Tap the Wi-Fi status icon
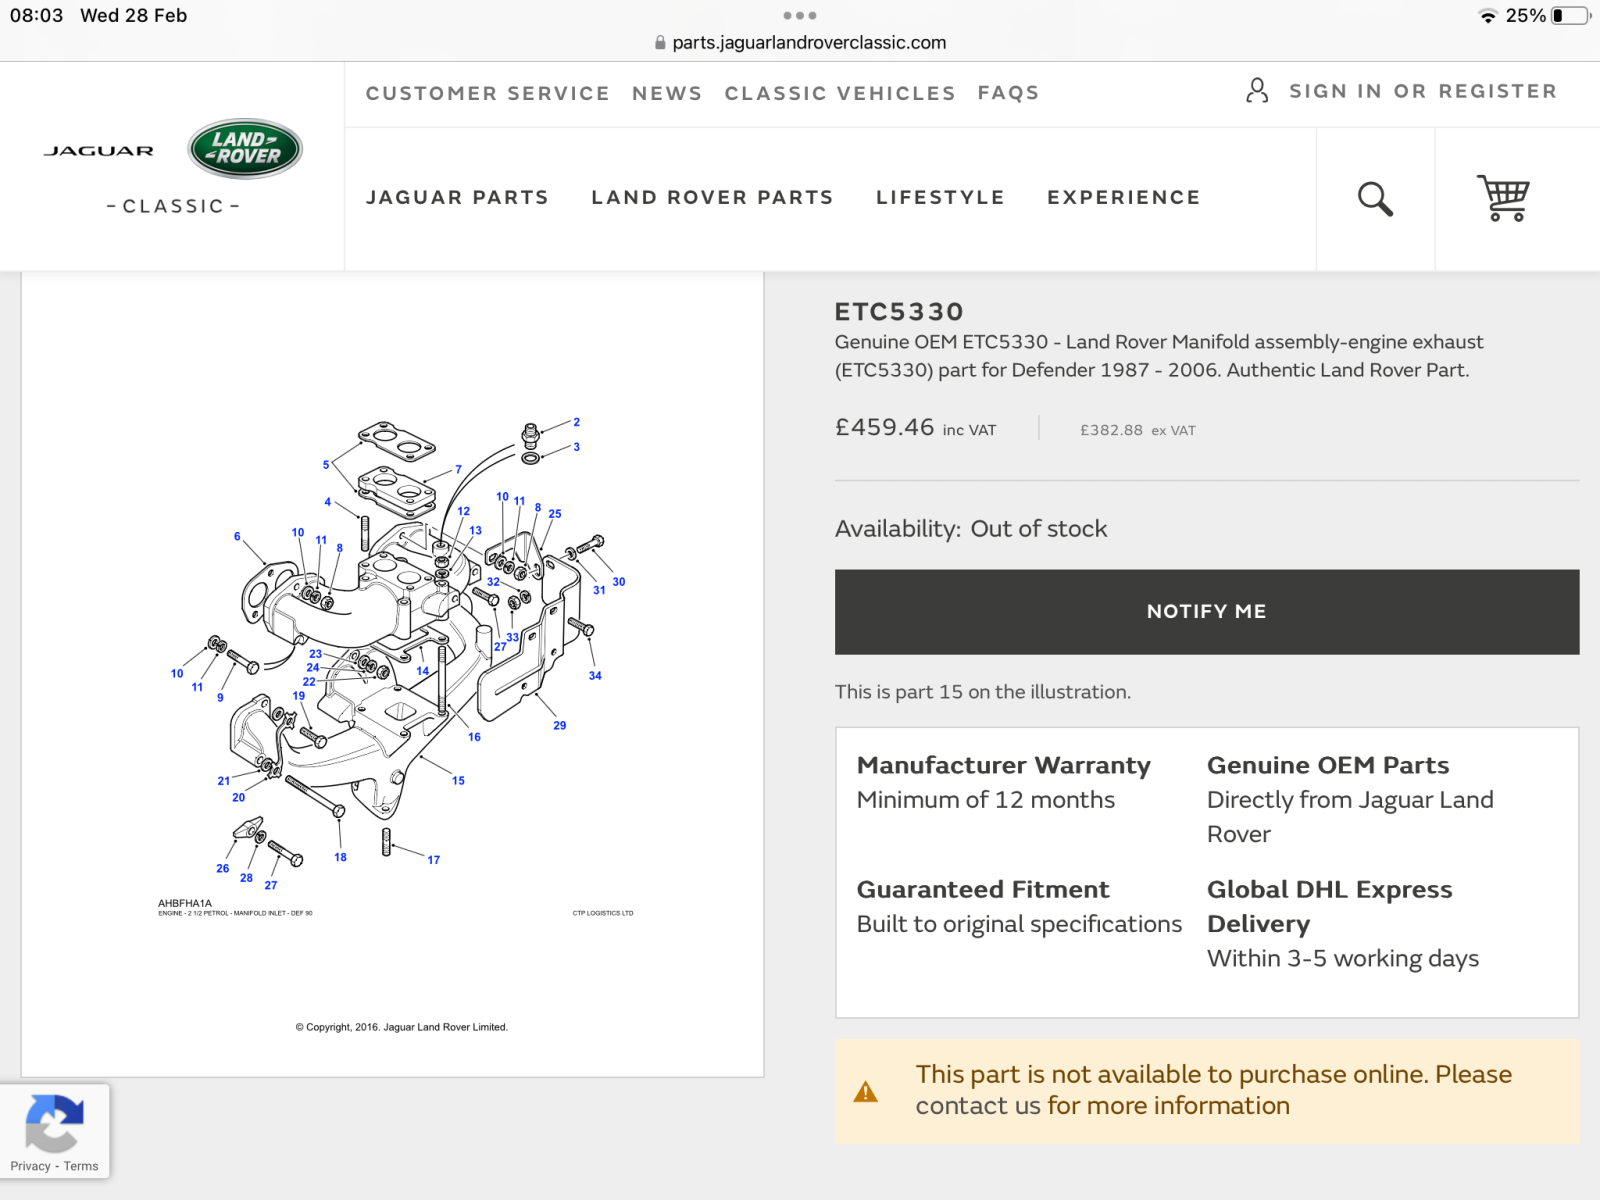 [x=1488, y=16]
